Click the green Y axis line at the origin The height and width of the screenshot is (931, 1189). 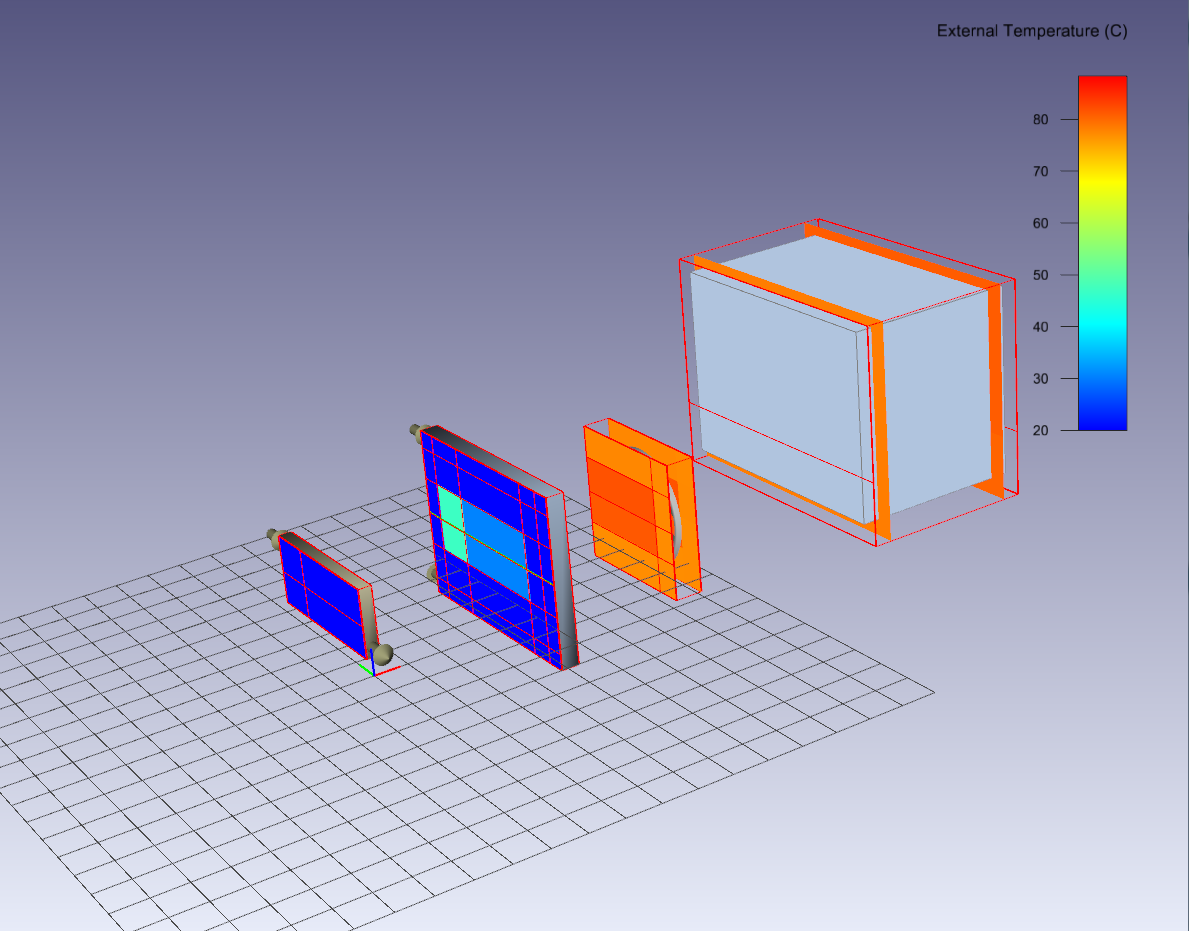[362, 668]
